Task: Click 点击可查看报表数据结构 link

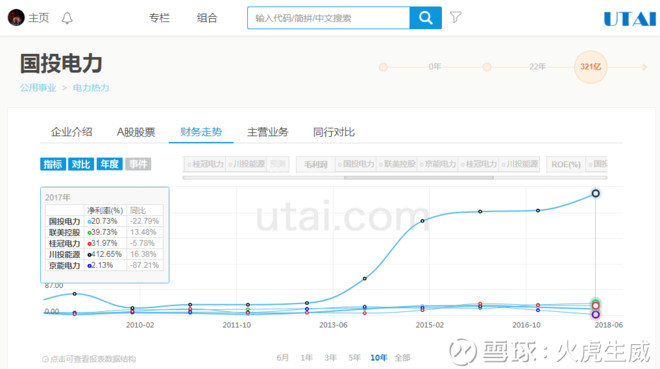Action: (x=93, y=359)
